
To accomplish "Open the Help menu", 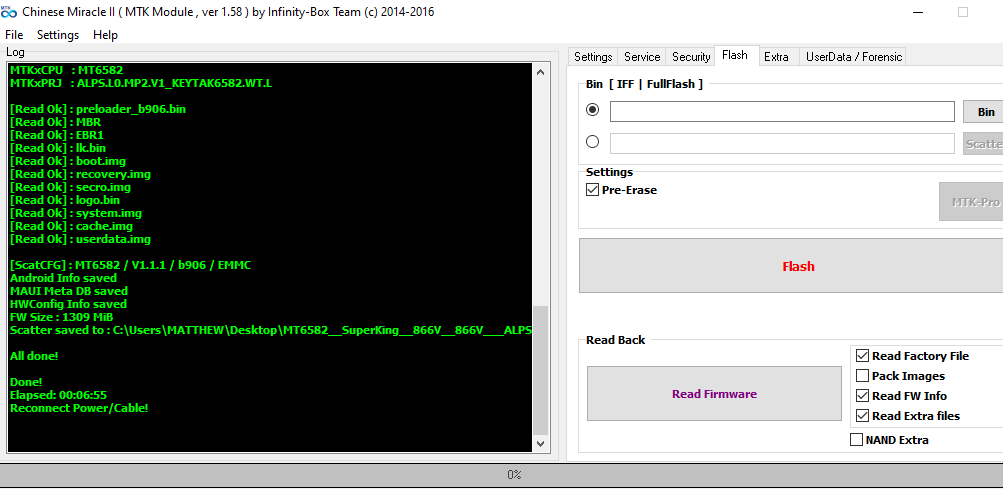I will (x=105, y=35).
